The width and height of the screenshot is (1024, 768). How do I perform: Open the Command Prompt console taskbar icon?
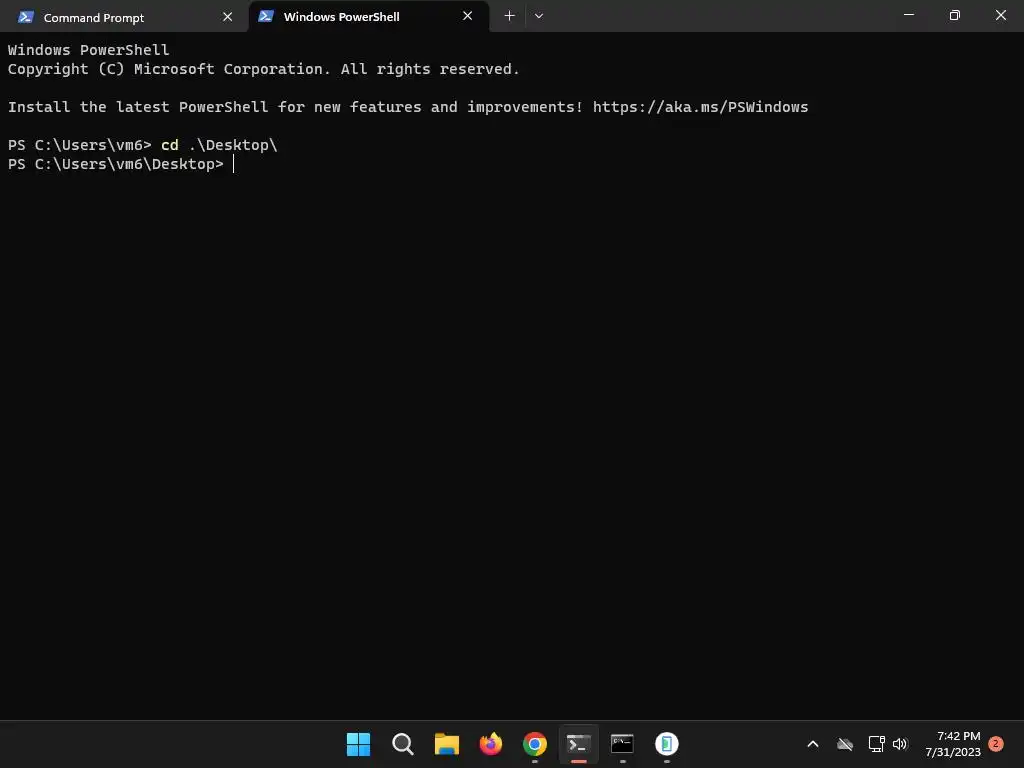(x=622, y=744)
